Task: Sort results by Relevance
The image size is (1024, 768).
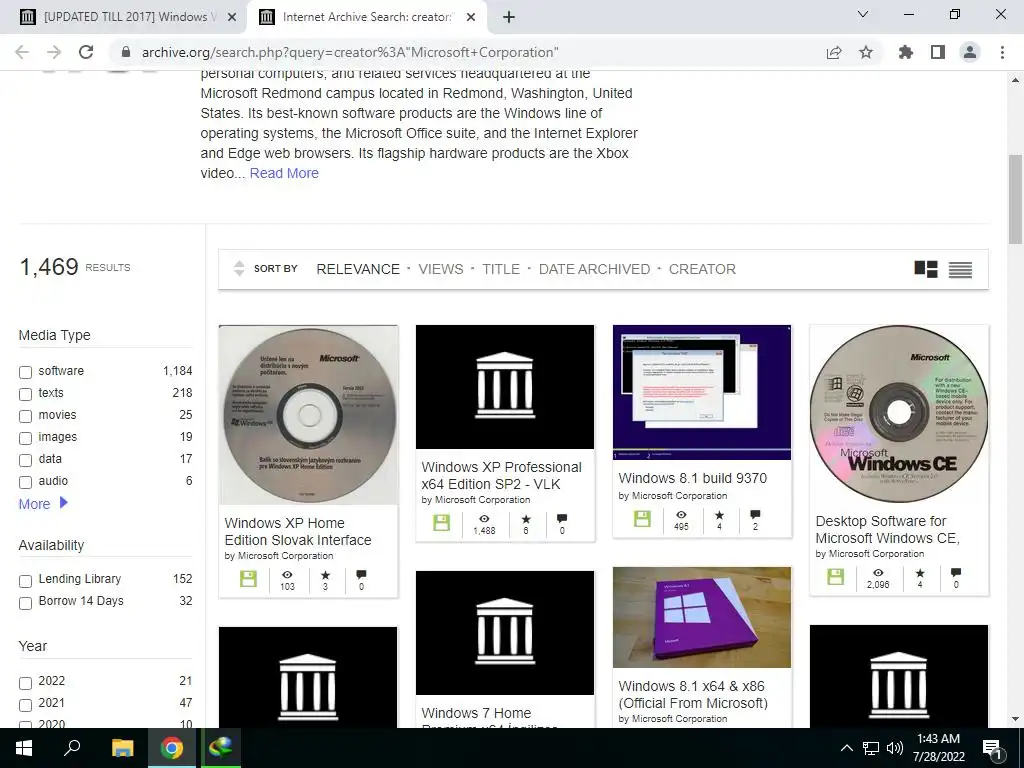Action: point(358,269)
